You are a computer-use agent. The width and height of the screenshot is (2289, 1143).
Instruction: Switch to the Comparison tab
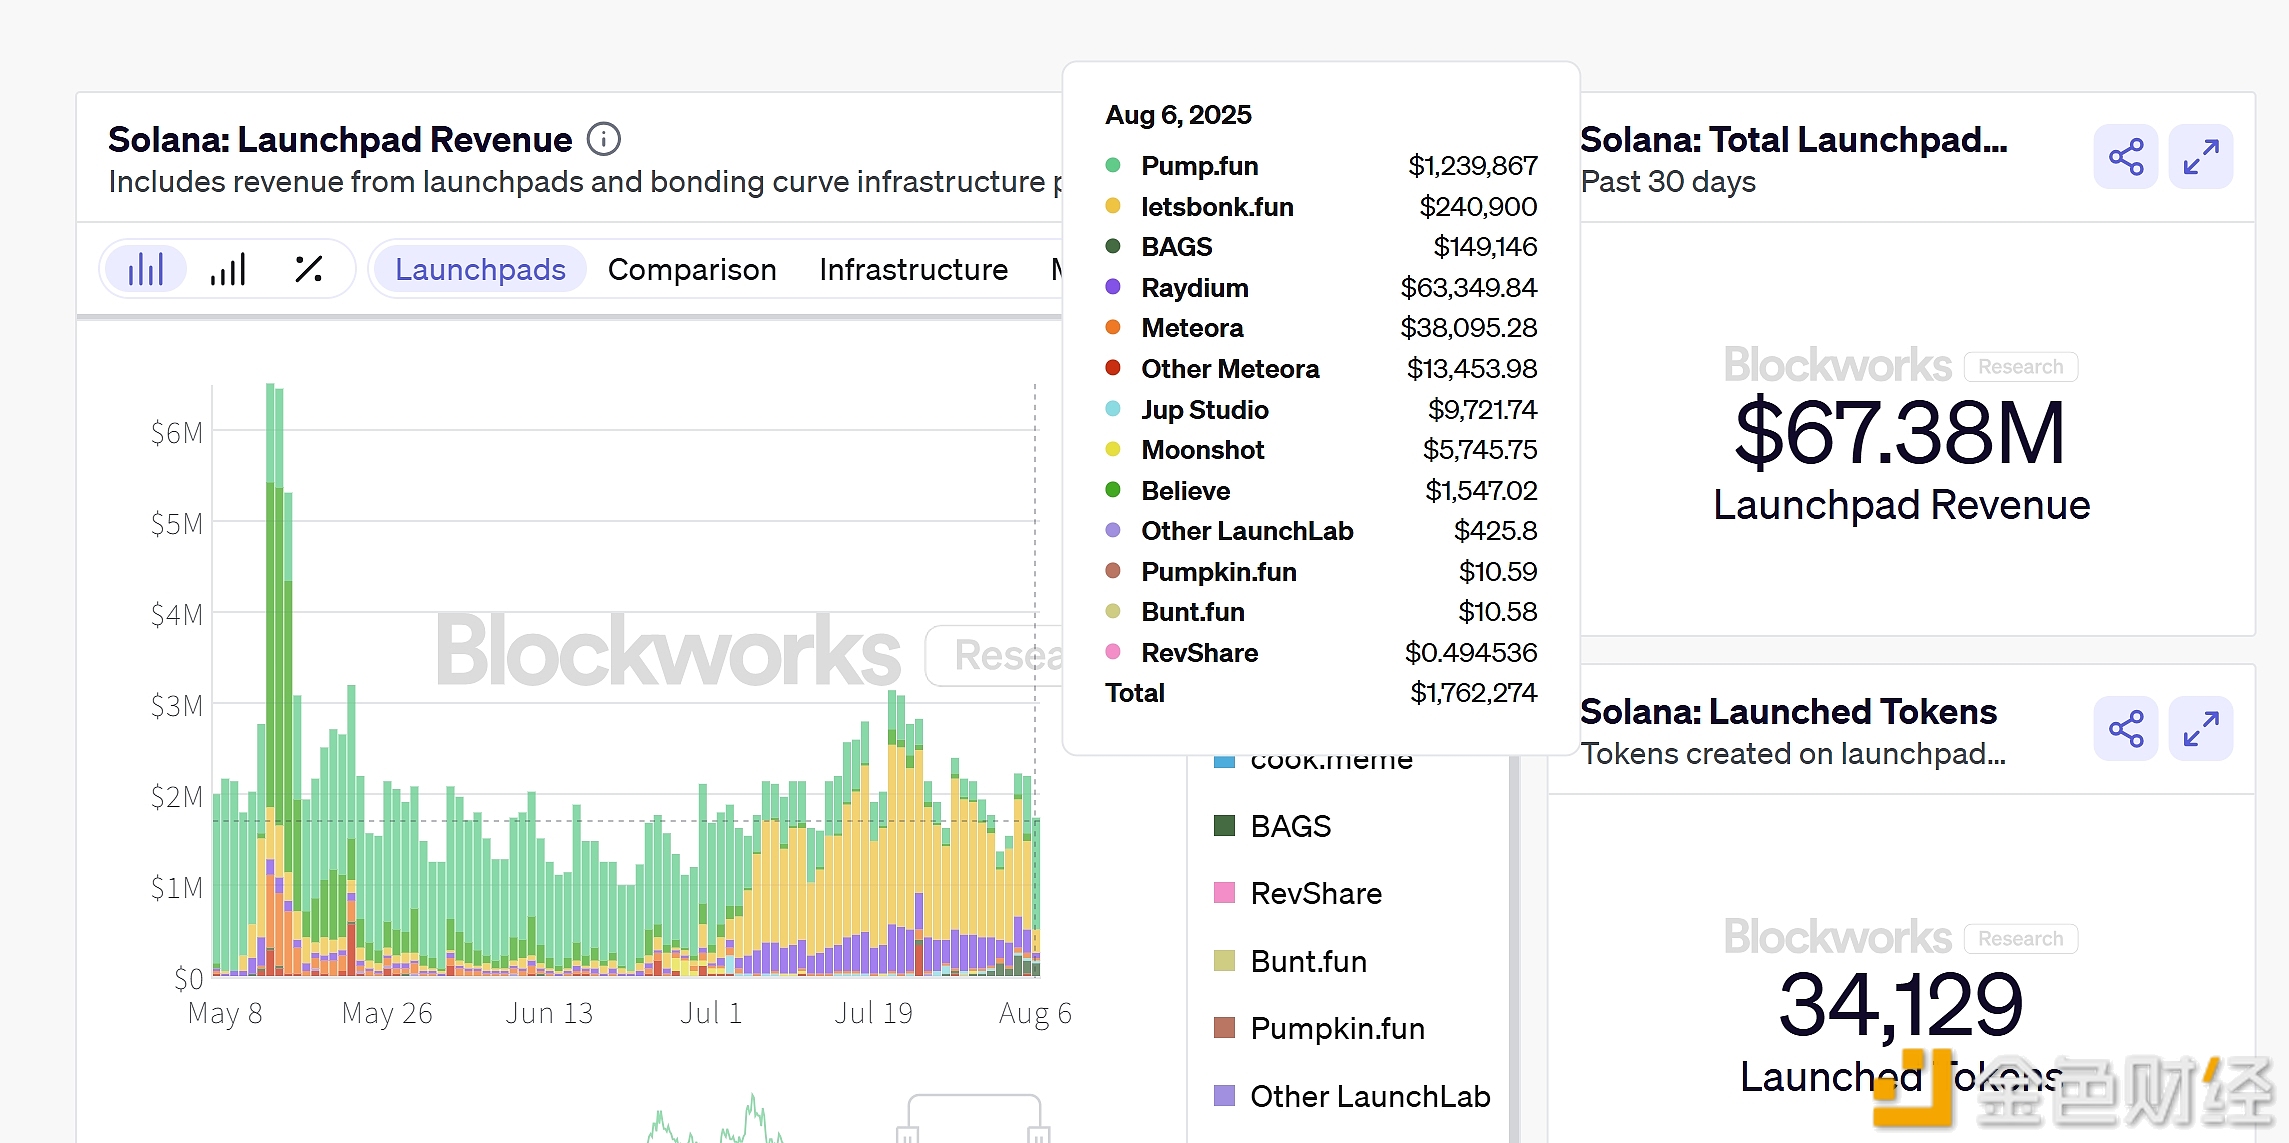point(692,269)
